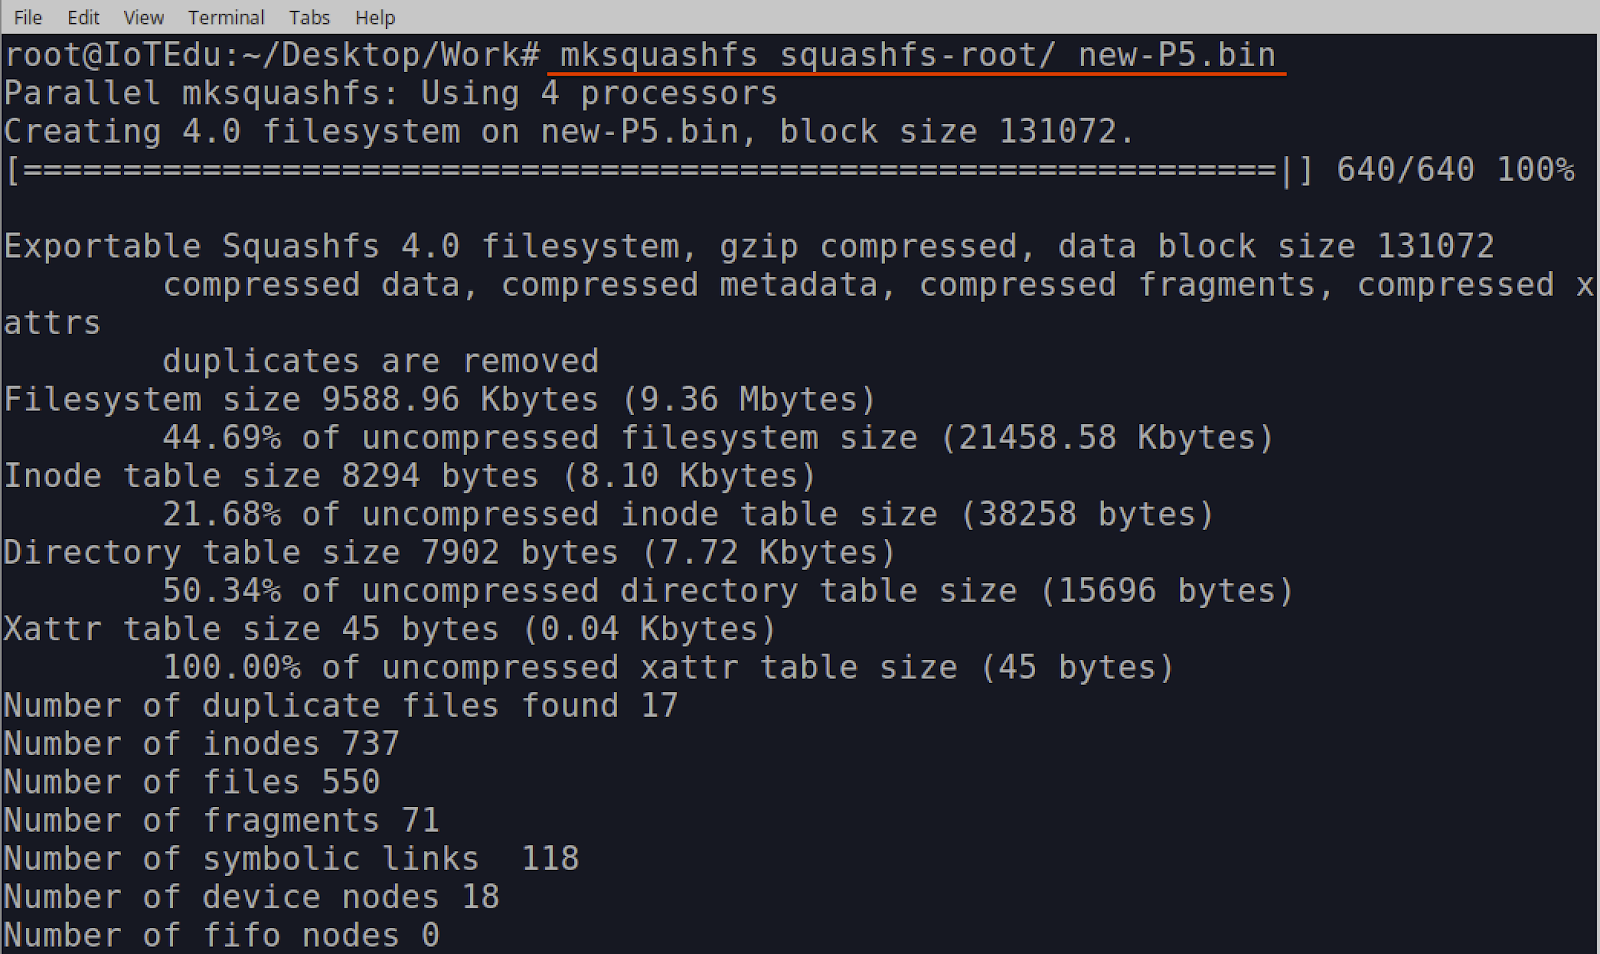Click the "Inode table size 8294 bytes" line

click(409, 475)
